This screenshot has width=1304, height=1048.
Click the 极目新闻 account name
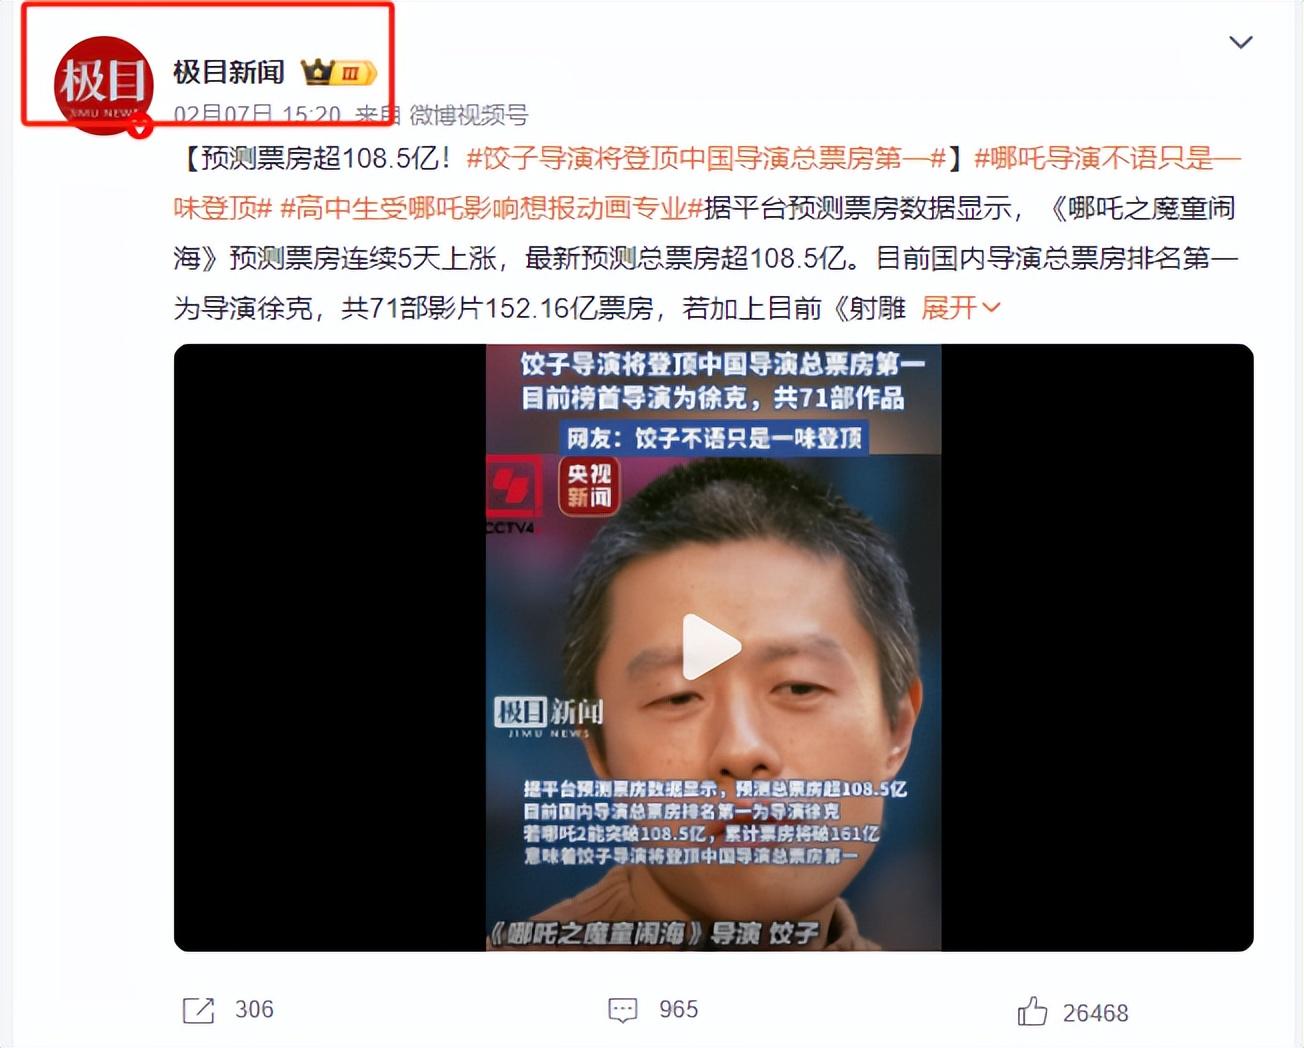(x=229, y=72)
